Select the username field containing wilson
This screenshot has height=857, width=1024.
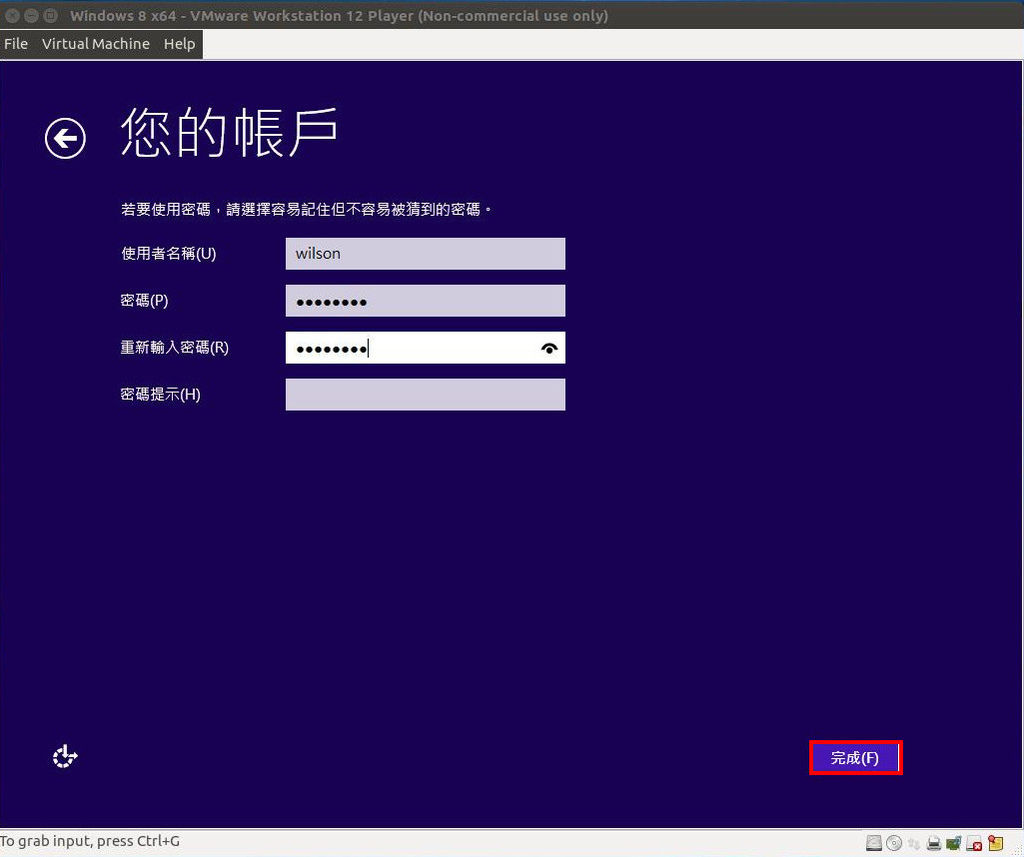pyautogui.click(x=424, y=253)
